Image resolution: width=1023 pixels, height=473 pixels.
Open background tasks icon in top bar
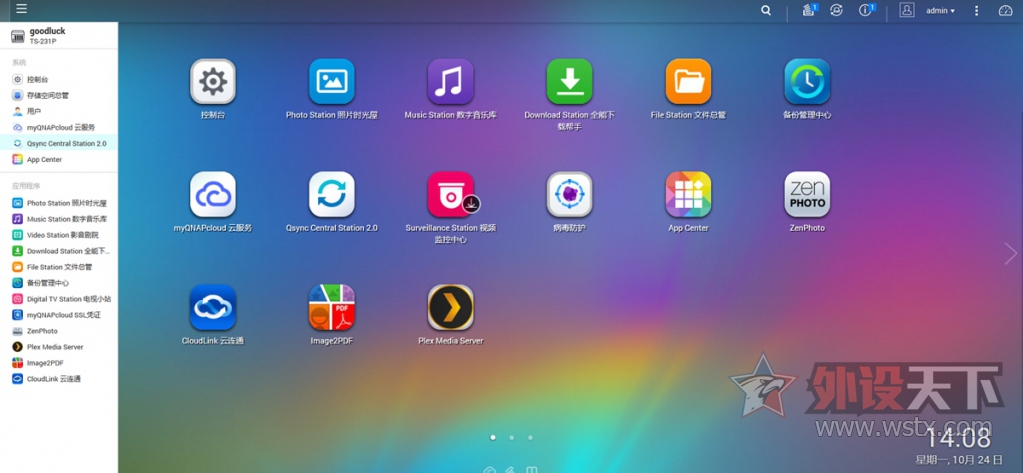click(x=809, y=10)
